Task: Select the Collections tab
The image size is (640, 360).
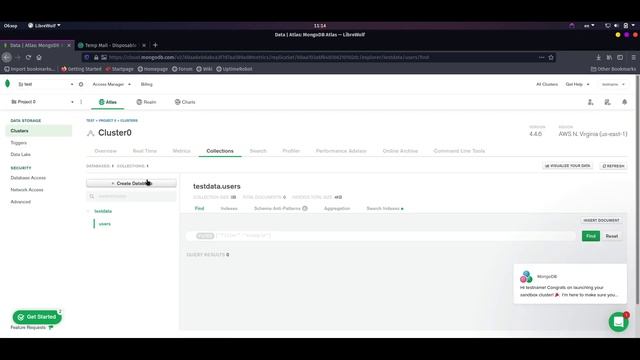Action: click(x=220, y=151)
